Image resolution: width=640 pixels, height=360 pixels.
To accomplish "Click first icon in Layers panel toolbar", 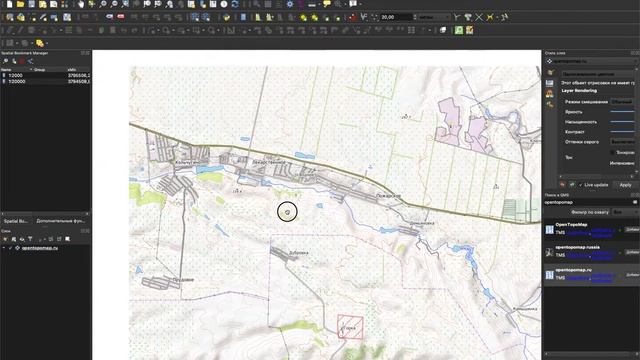I will 5,239.
